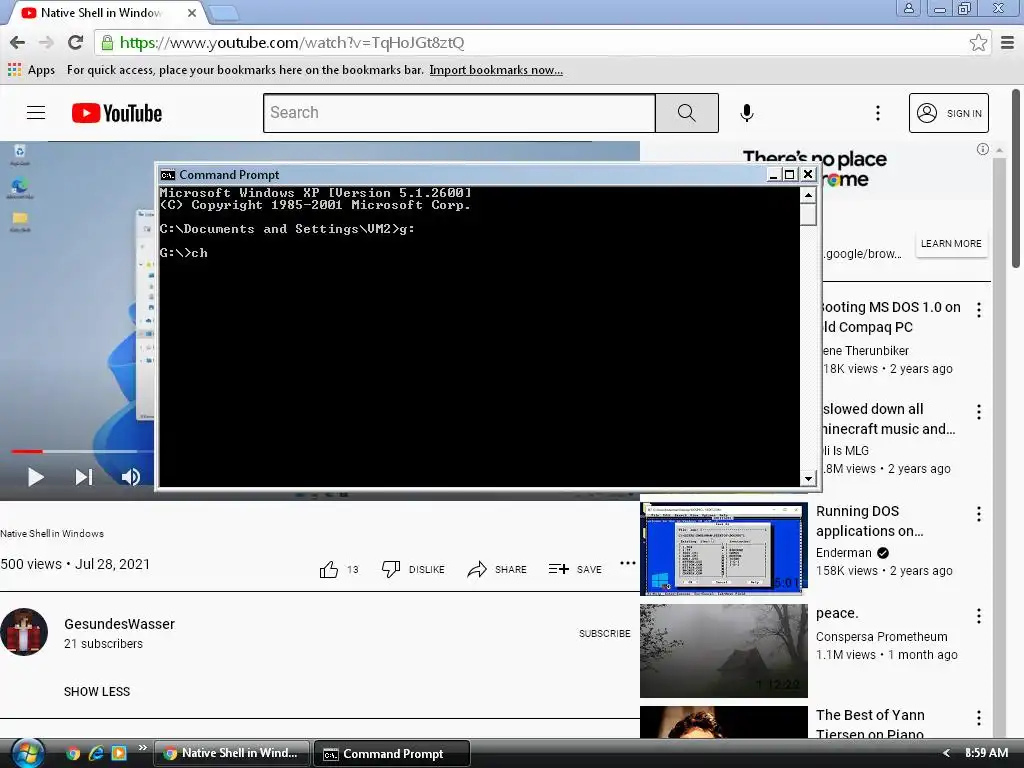Switch to Command Prompt taskbar button
1024x768 pixels.
(392, 754)
